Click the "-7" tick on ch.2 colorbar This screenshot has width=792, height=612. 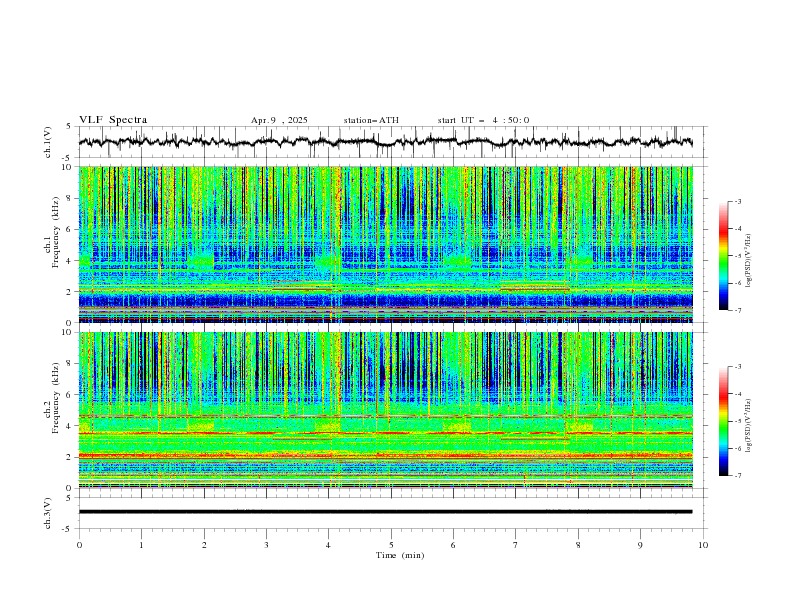coord(737,476)
